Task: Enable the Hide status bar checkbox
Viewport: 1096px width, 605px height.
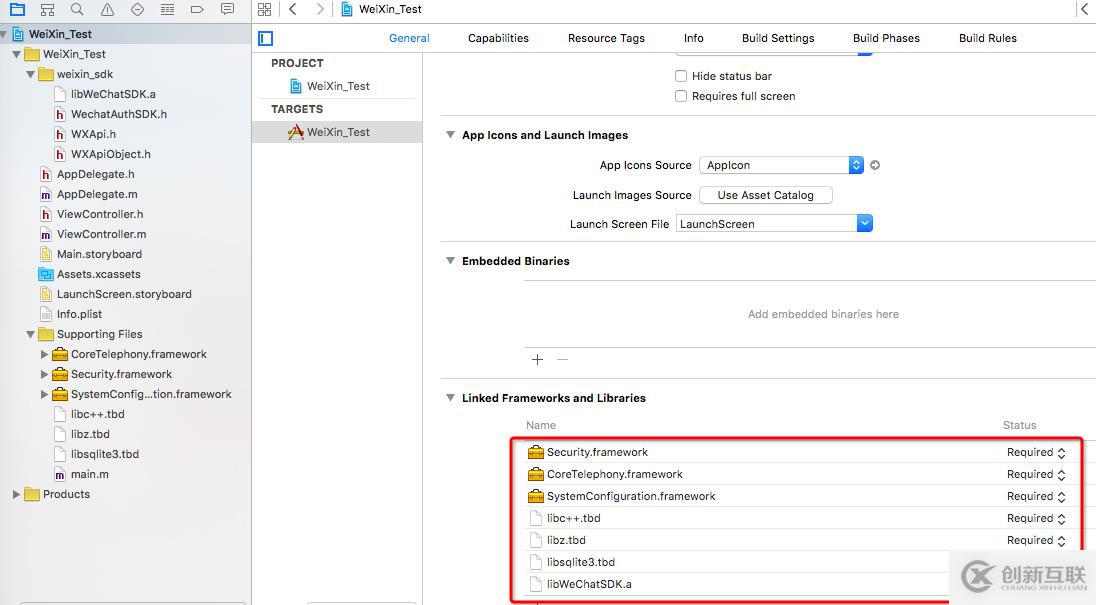Action: 681,76
